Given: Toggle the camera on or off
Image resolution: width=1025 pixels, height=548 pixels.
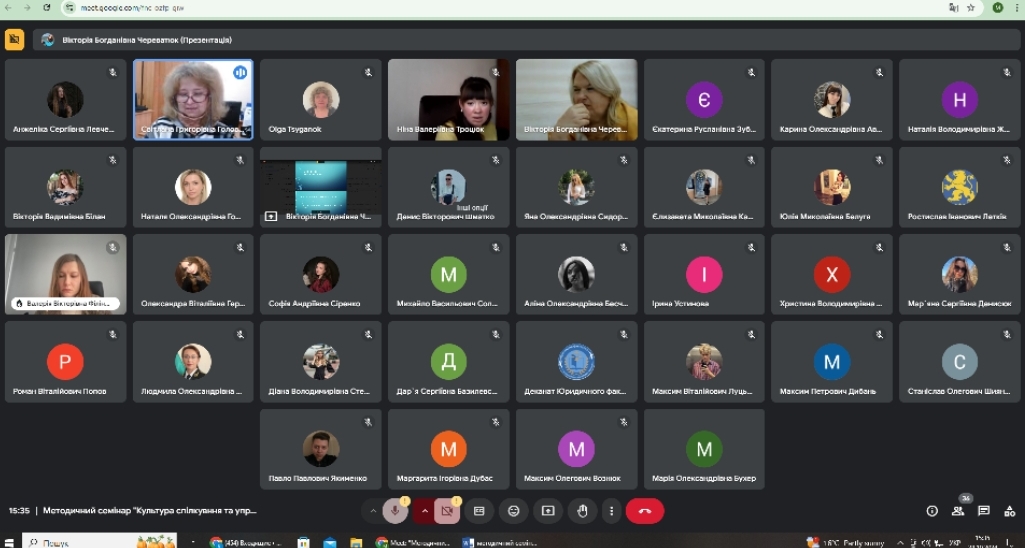Looking at the screenshot, I should [x=447, y=511].
